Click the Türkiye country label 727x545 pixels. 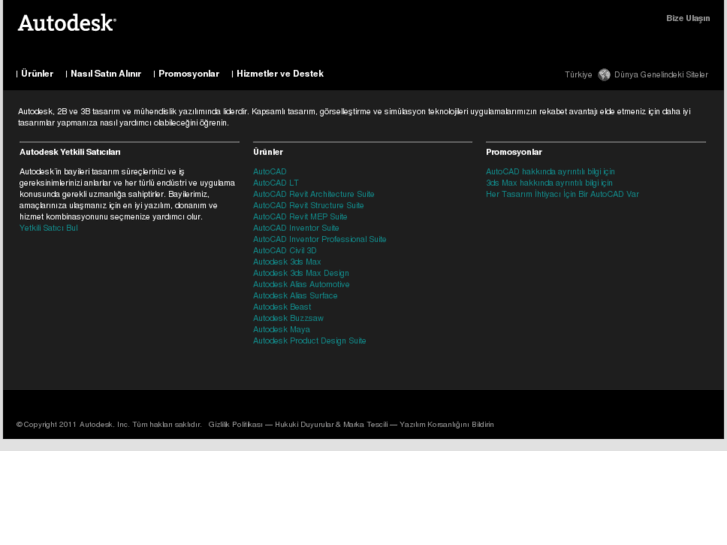(x=578, y=75)
